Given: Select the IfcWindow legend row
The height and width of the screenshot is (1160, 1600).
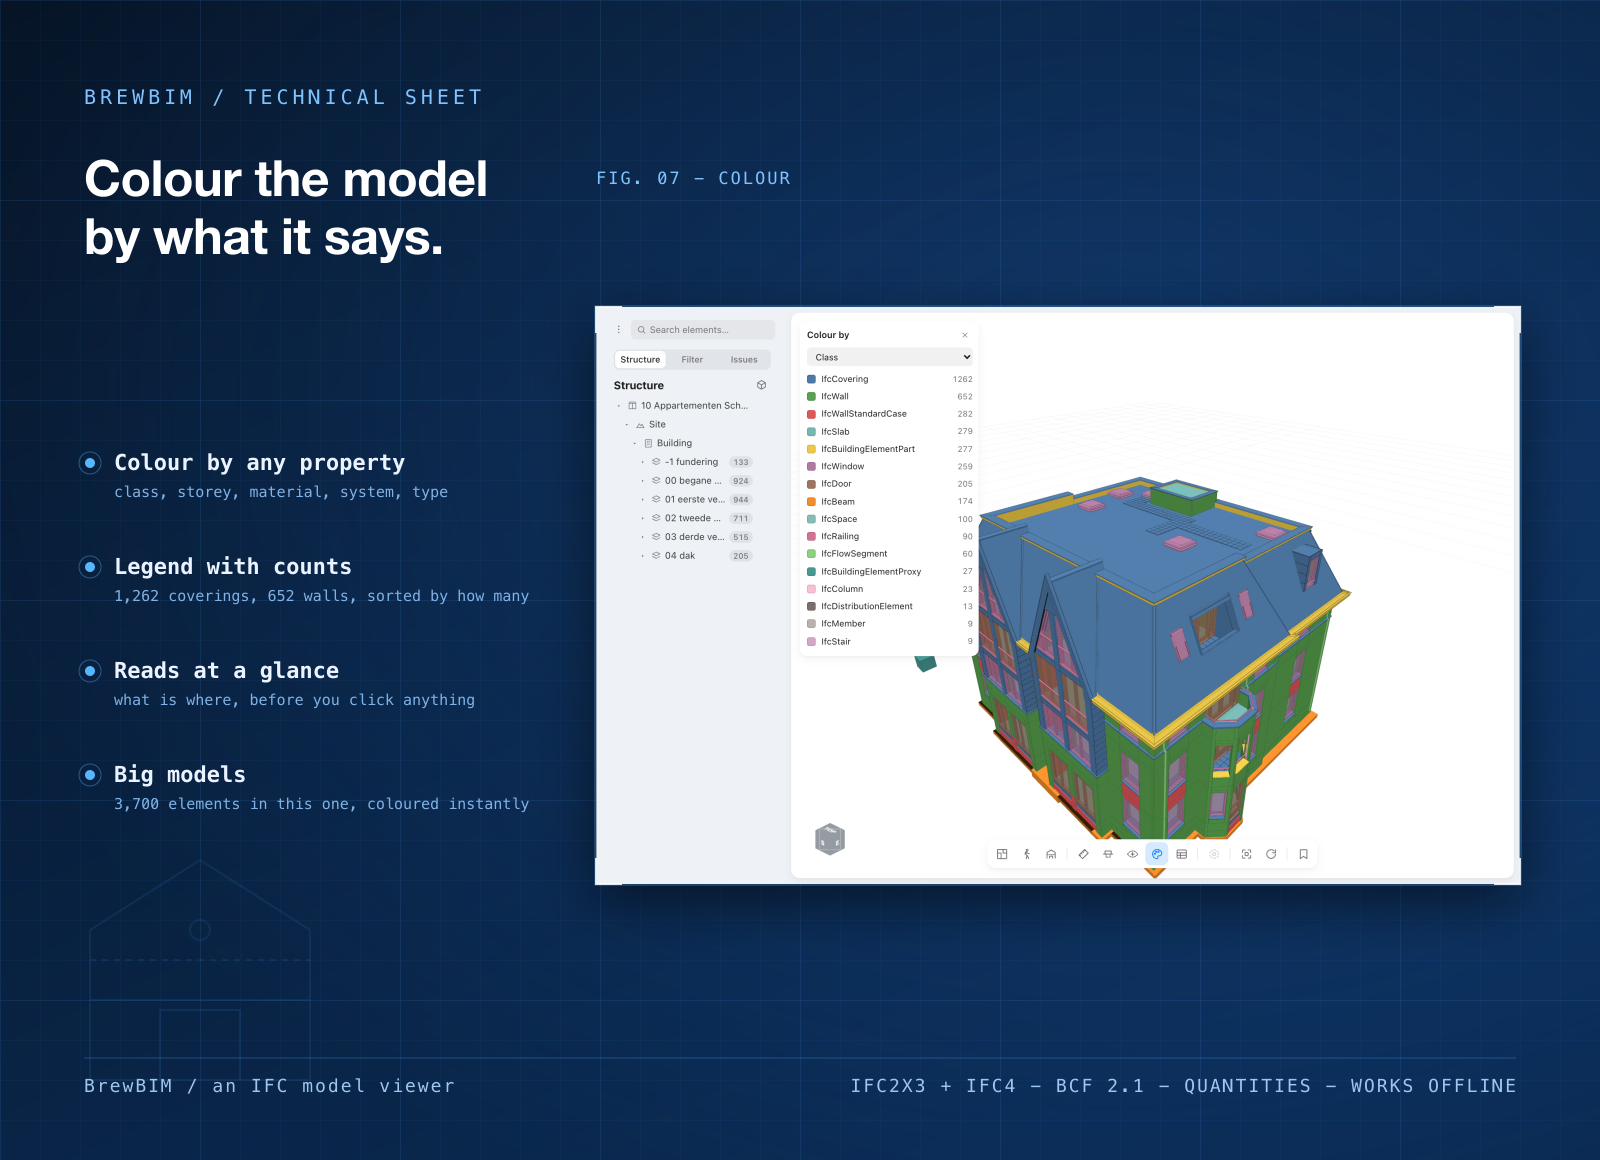Looking at the screenshot, I should click(x=890, y=466).
